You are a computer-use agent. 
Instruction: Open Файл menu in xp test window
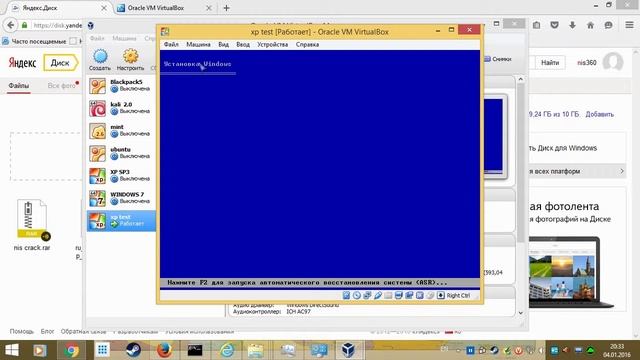171,44
